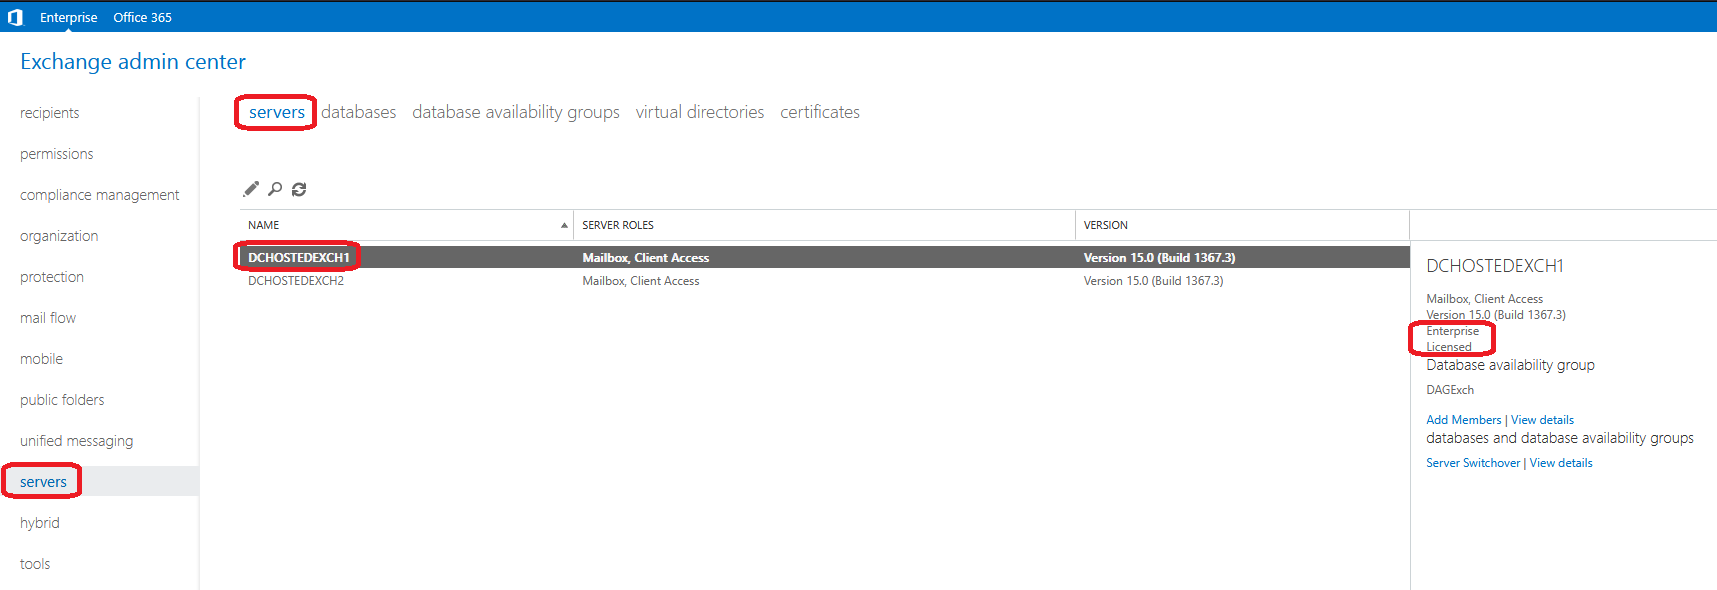The width and height of the screenshot is (1717, 590).
Task: Open the virtual directories tab
Action: coord(699,112)
